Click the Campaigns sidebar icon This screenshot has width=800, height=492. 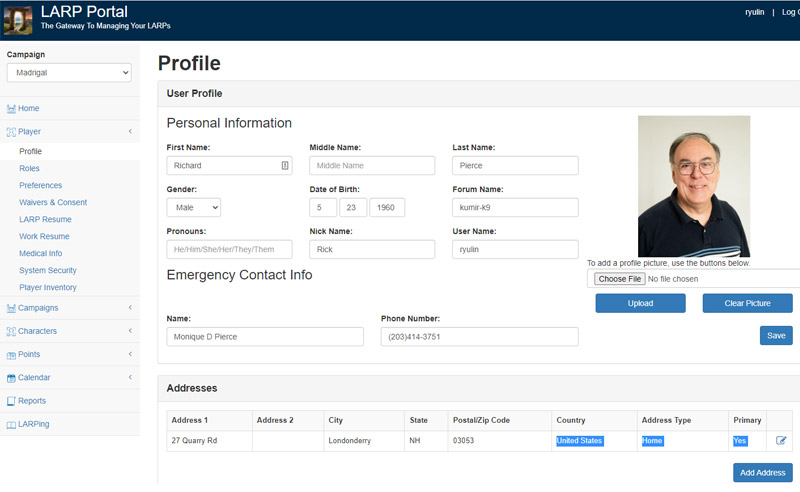pyautogui.click(x=11, y=308)
